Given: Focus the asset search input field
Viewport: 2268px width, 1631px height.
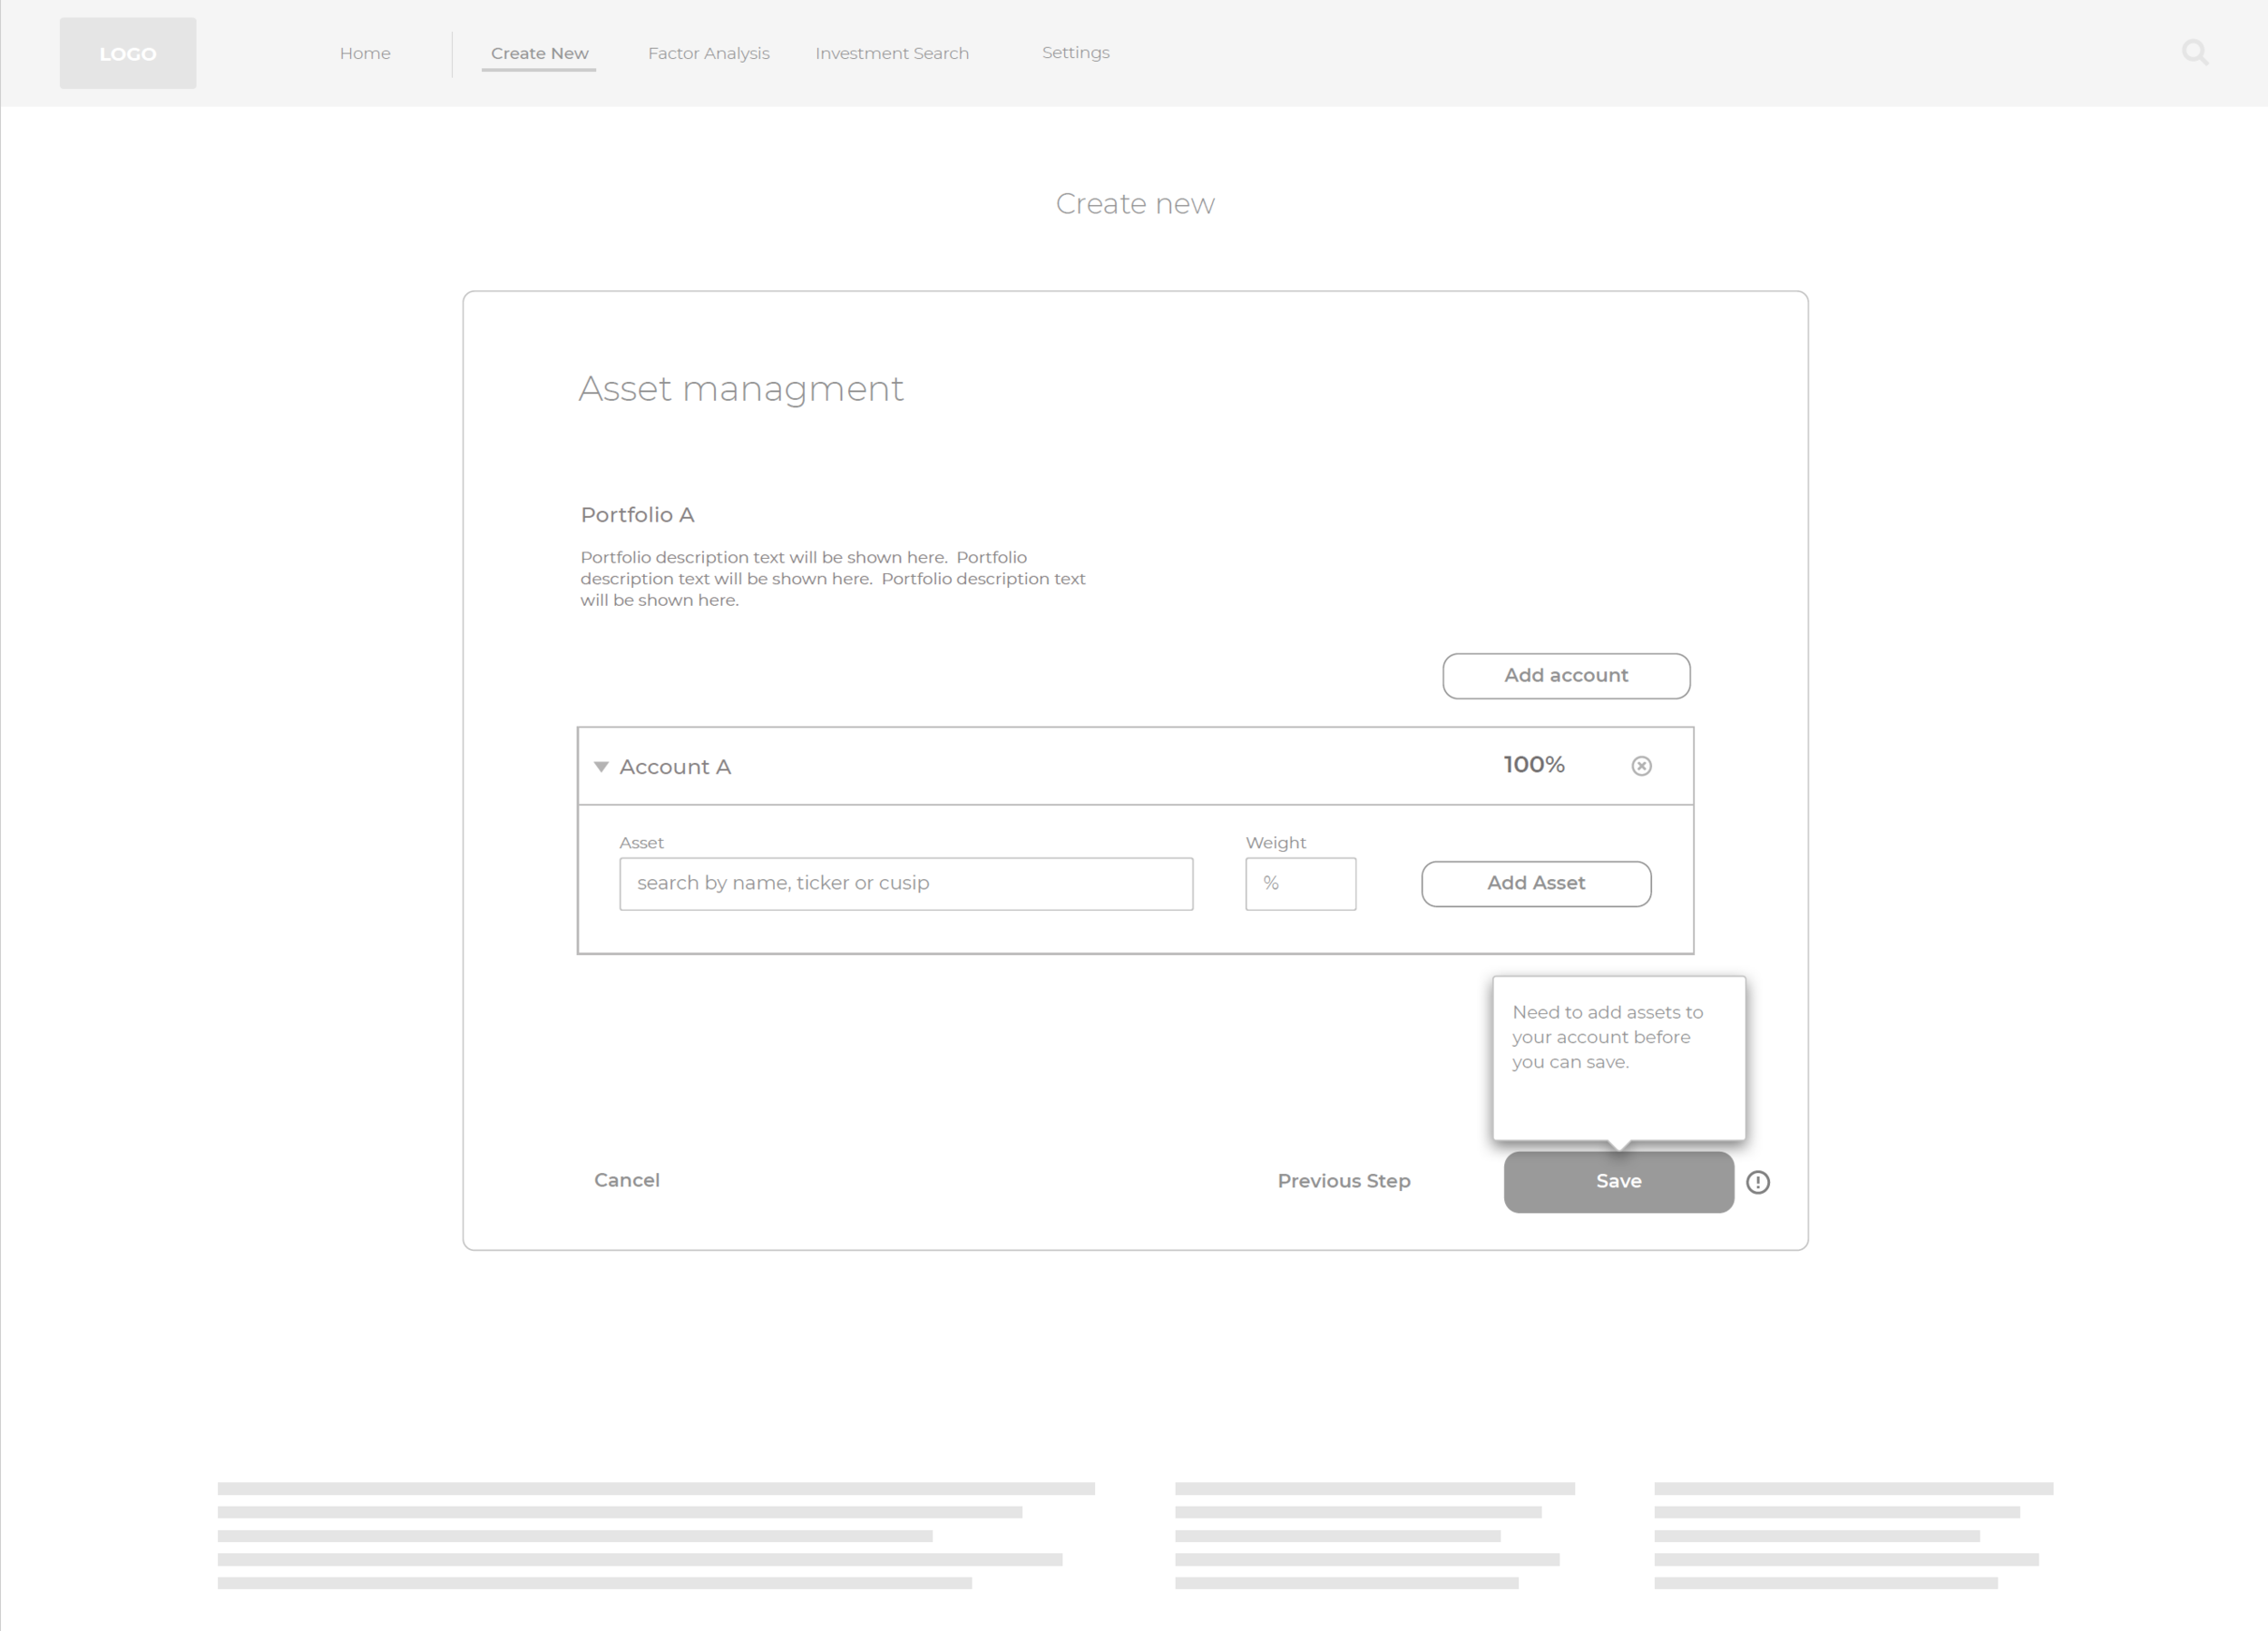Looking at the screenshot, I should coord(905,884).
